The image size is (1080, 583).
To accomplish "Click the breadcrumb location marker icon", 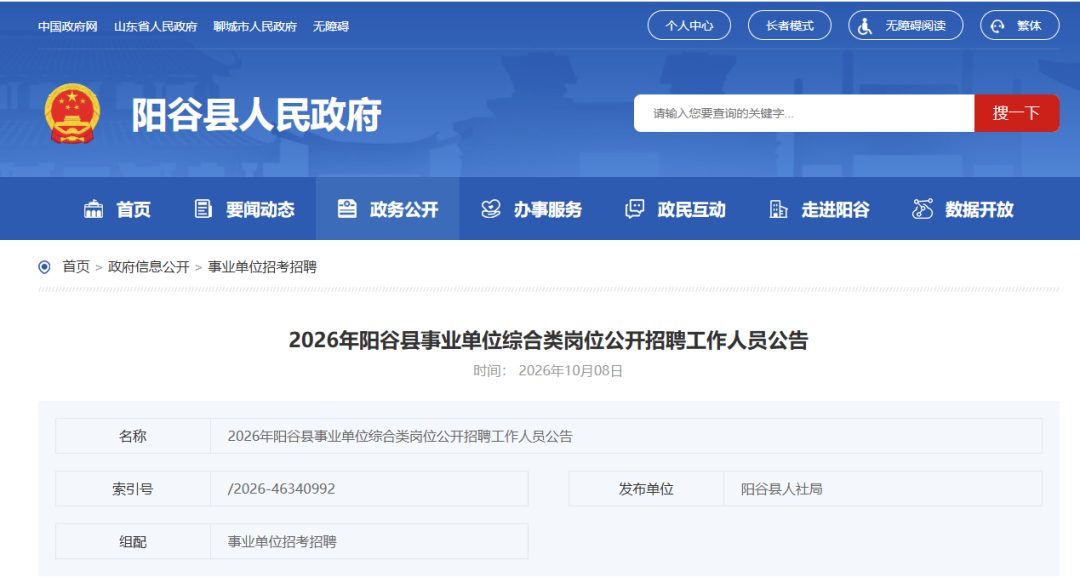I will [44, 267].
